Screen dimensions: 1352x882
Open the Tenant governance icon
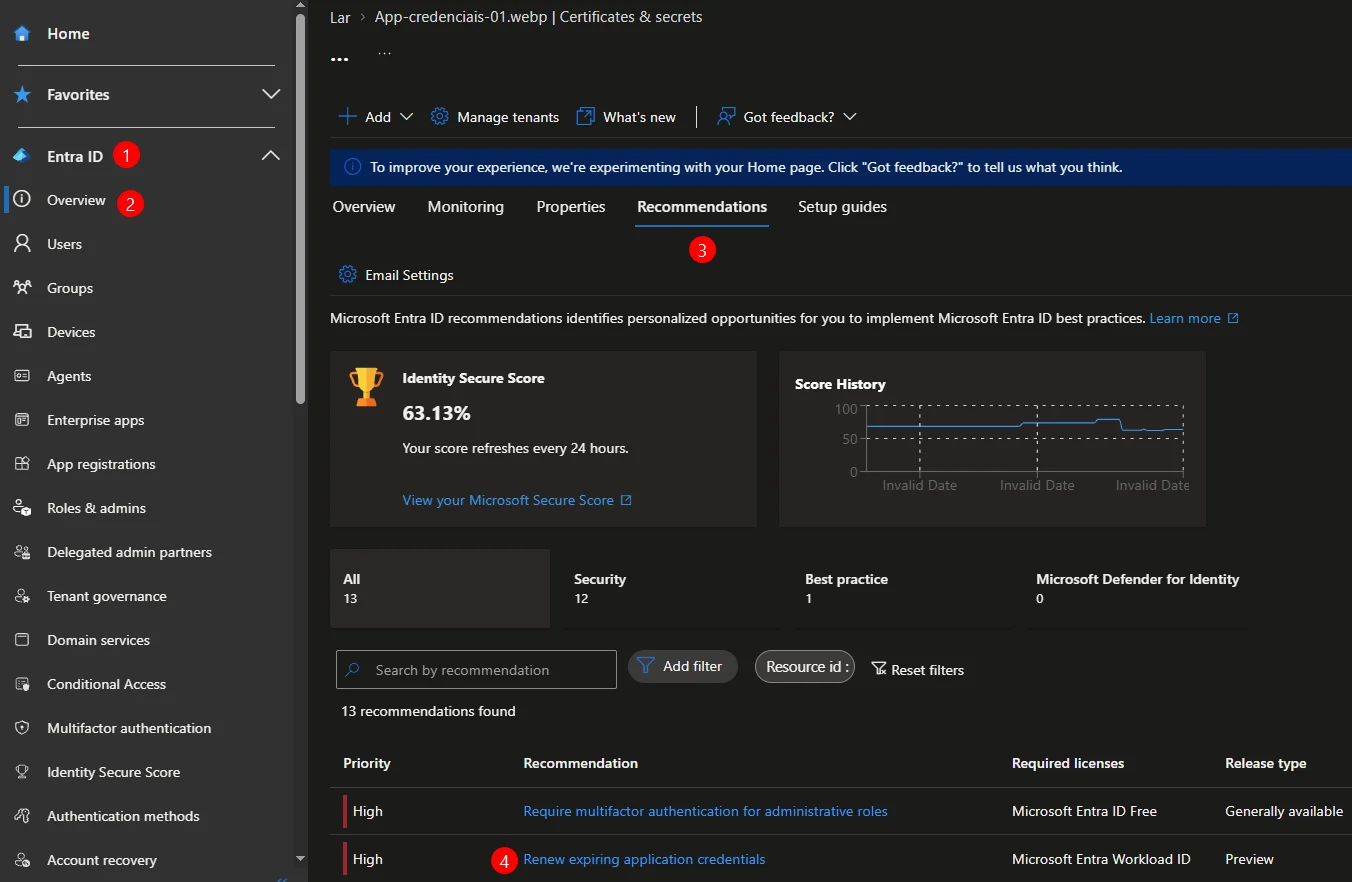point(22,596)
